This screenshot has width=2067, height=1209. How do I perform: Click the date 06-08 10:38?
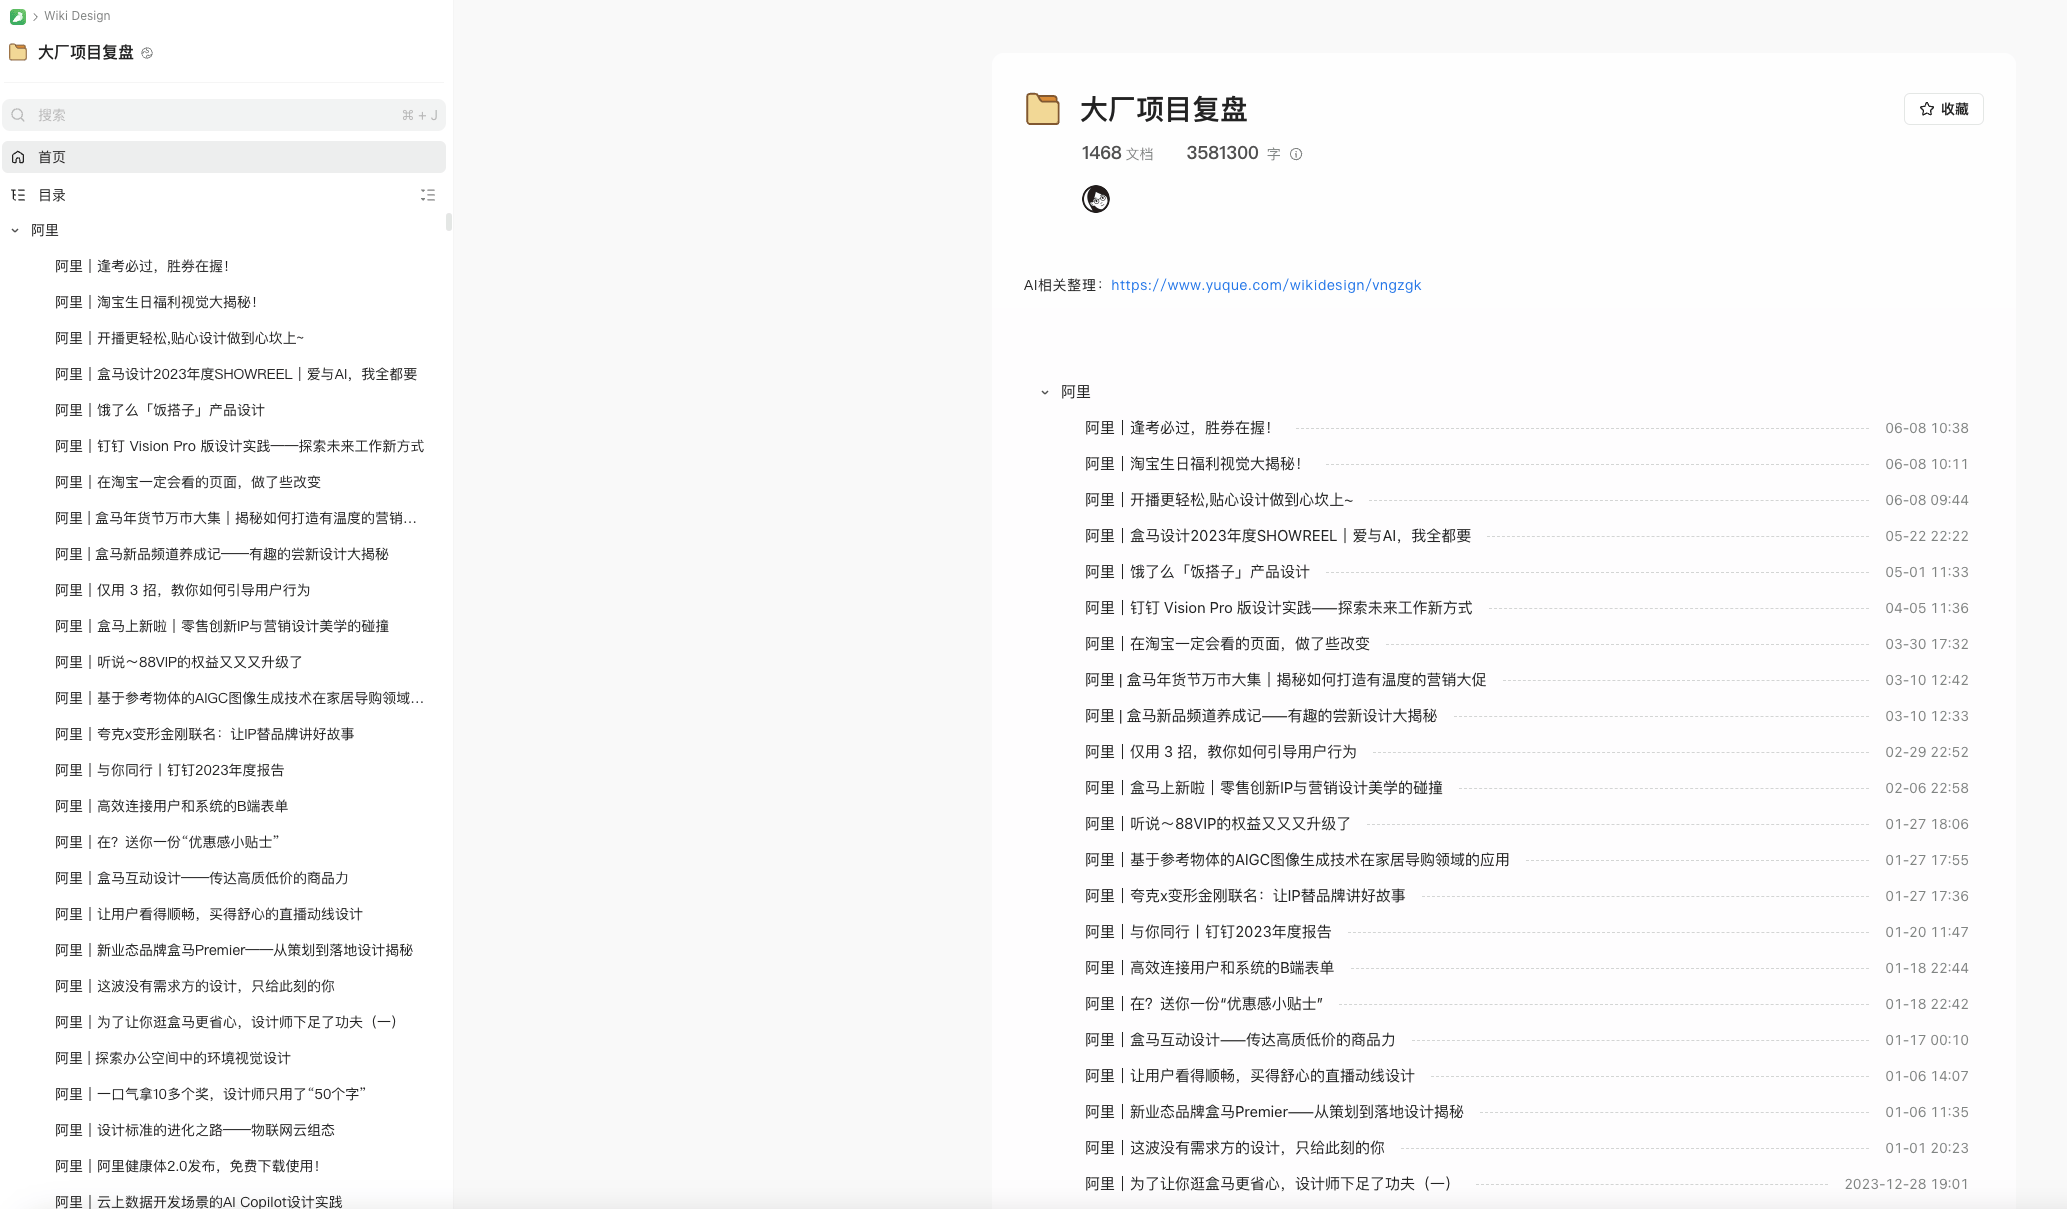click(1926, 428)
